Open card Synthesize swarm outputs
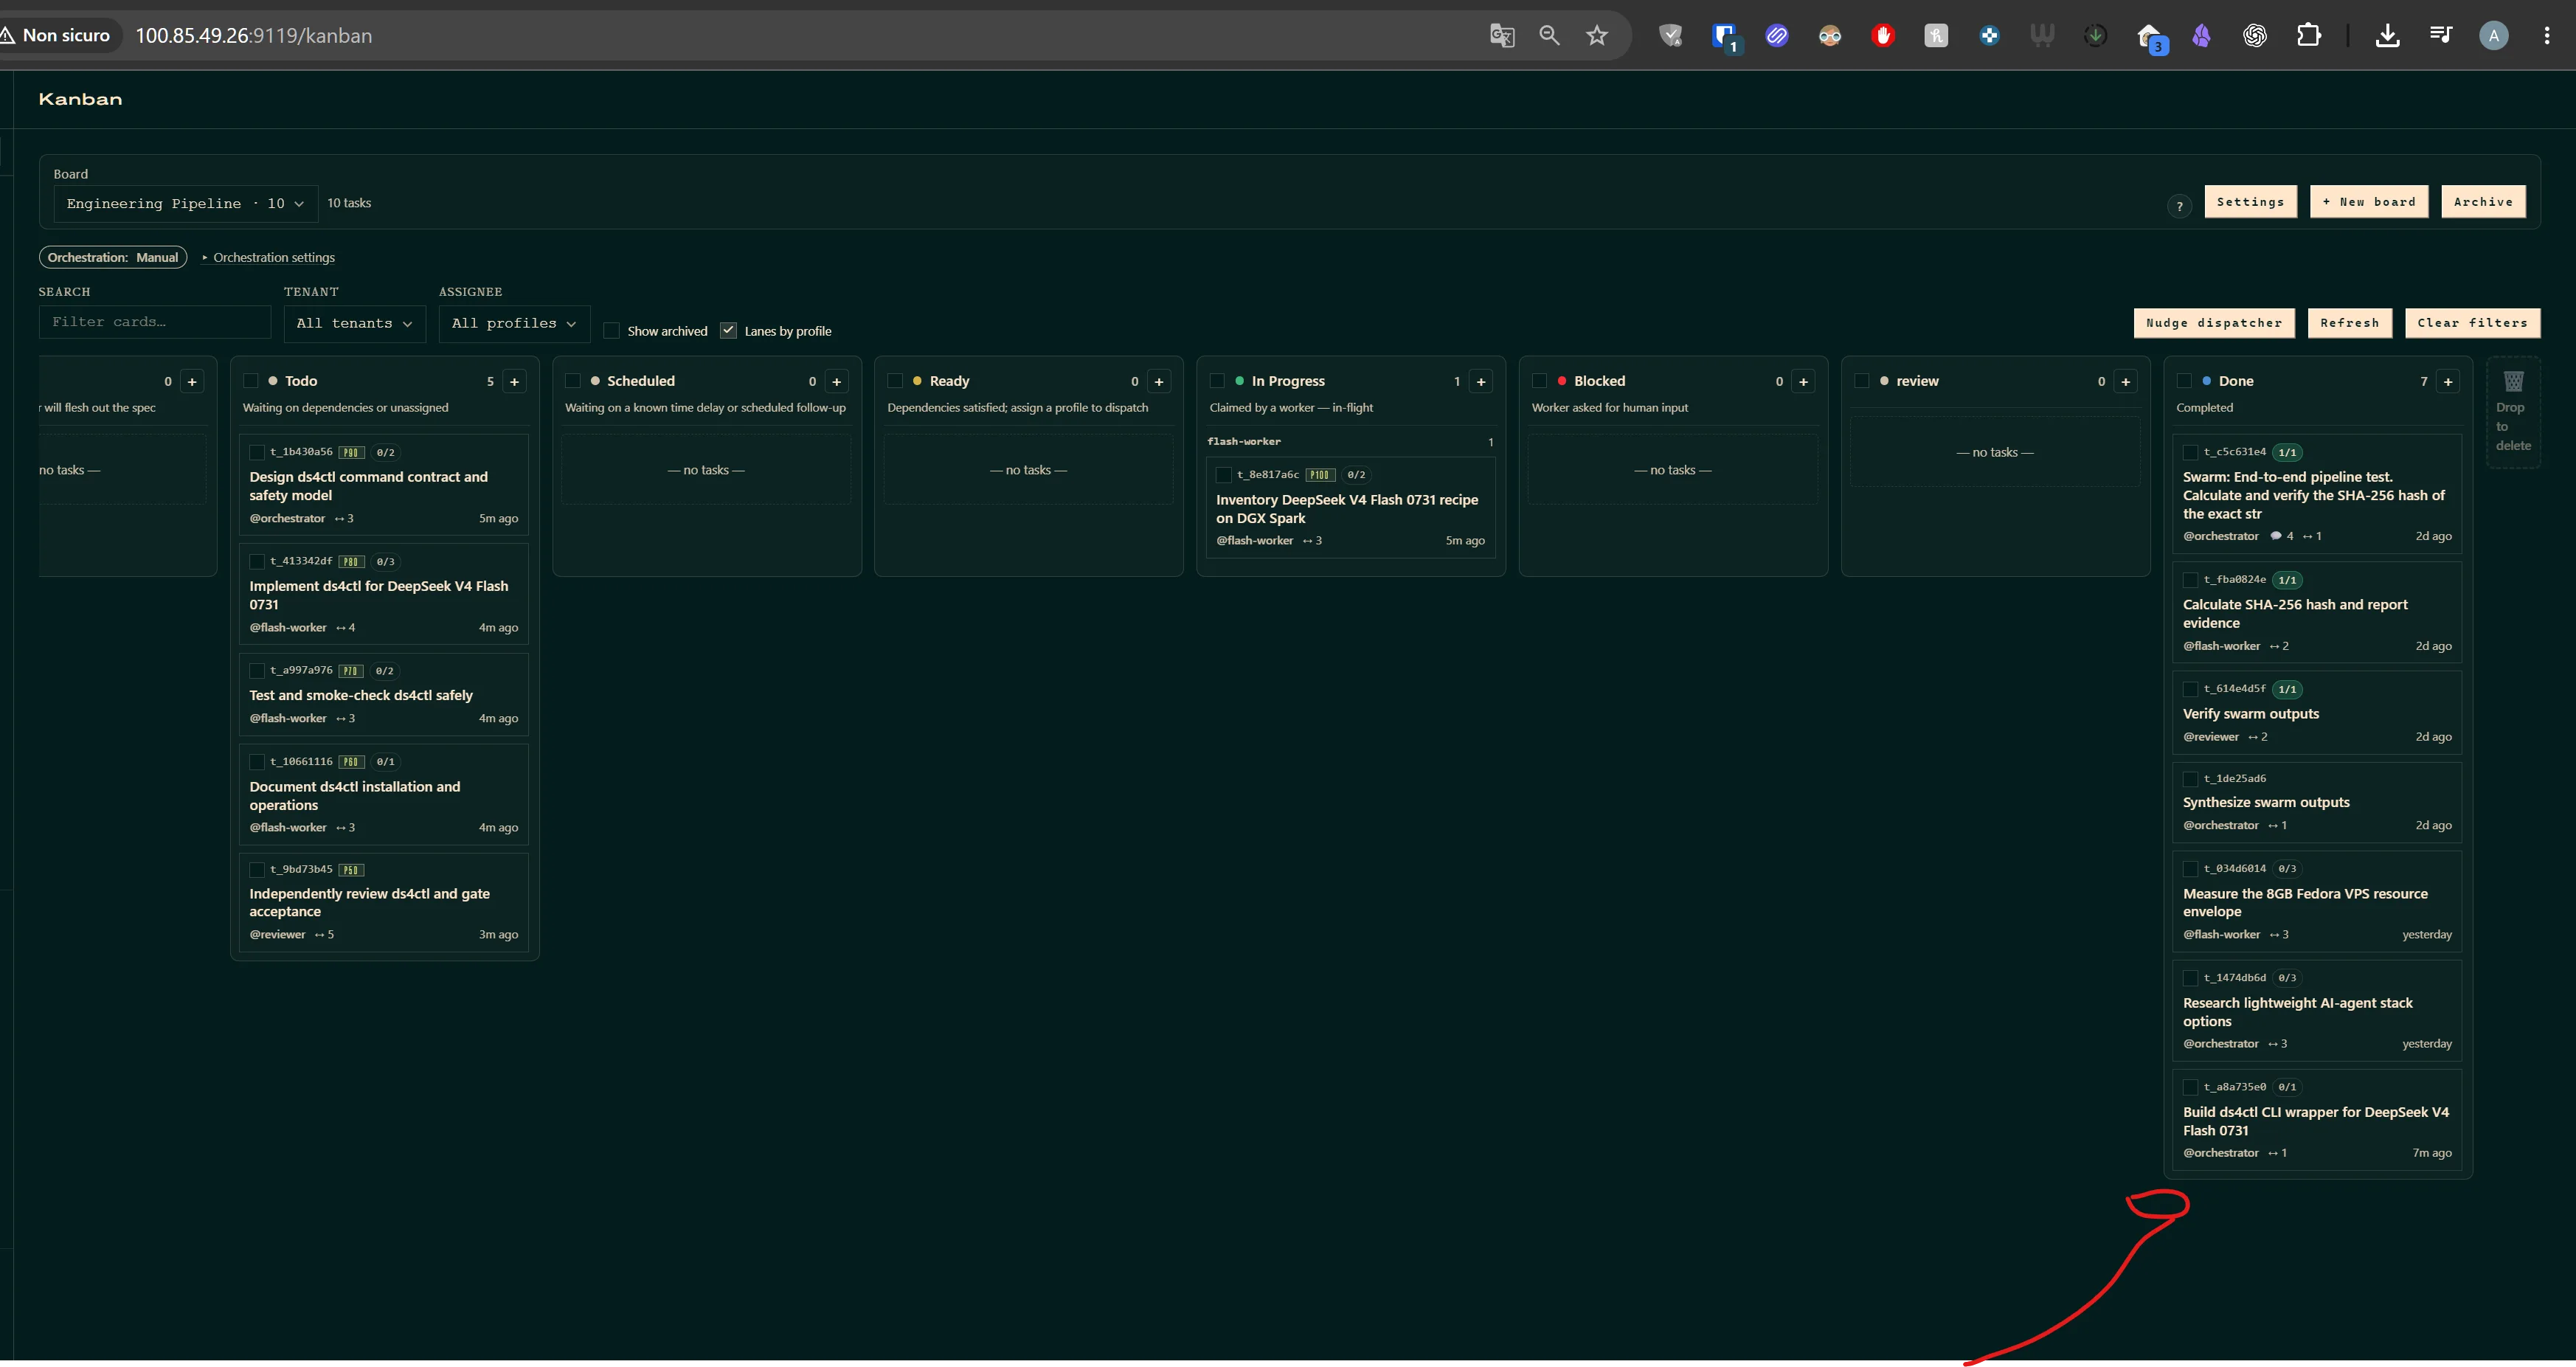Viewport: 2576px width, 1367px height. click(x=2317, y=802)
